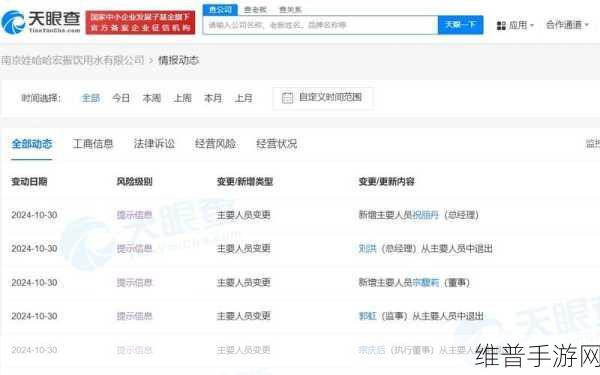Click the 情报动态 breadcrumb text
Viewport: 600px width, 375px height.
pyautogui.click(x=179, y=60)
